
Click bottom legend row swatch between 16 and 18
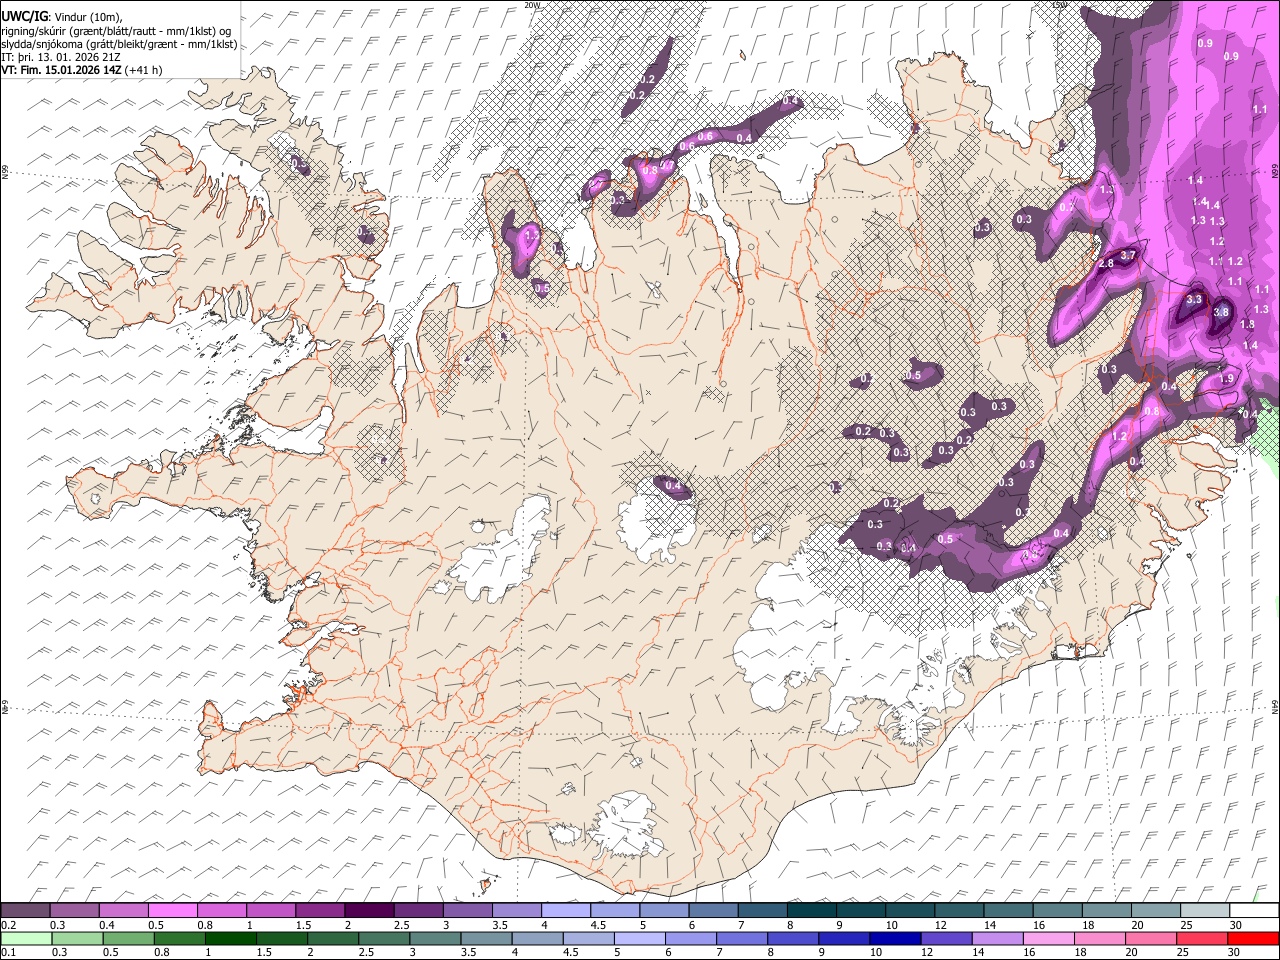pyautogui.click(x=1048, y=938)
